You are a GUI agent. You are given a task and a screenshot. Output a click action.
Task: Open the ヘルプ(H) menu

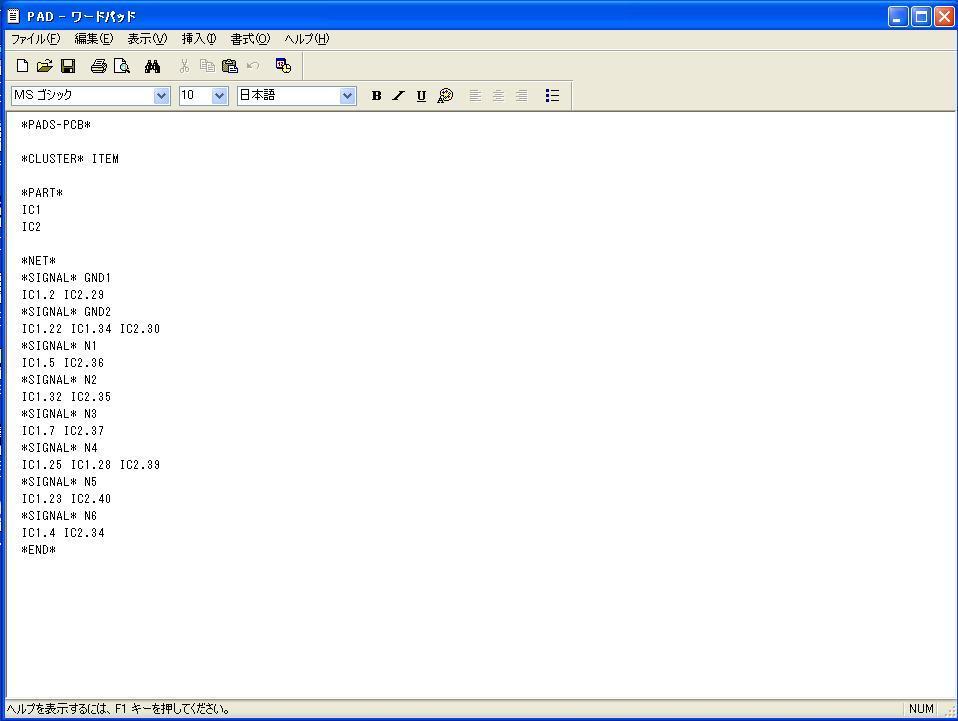click(x=306, y=39)
